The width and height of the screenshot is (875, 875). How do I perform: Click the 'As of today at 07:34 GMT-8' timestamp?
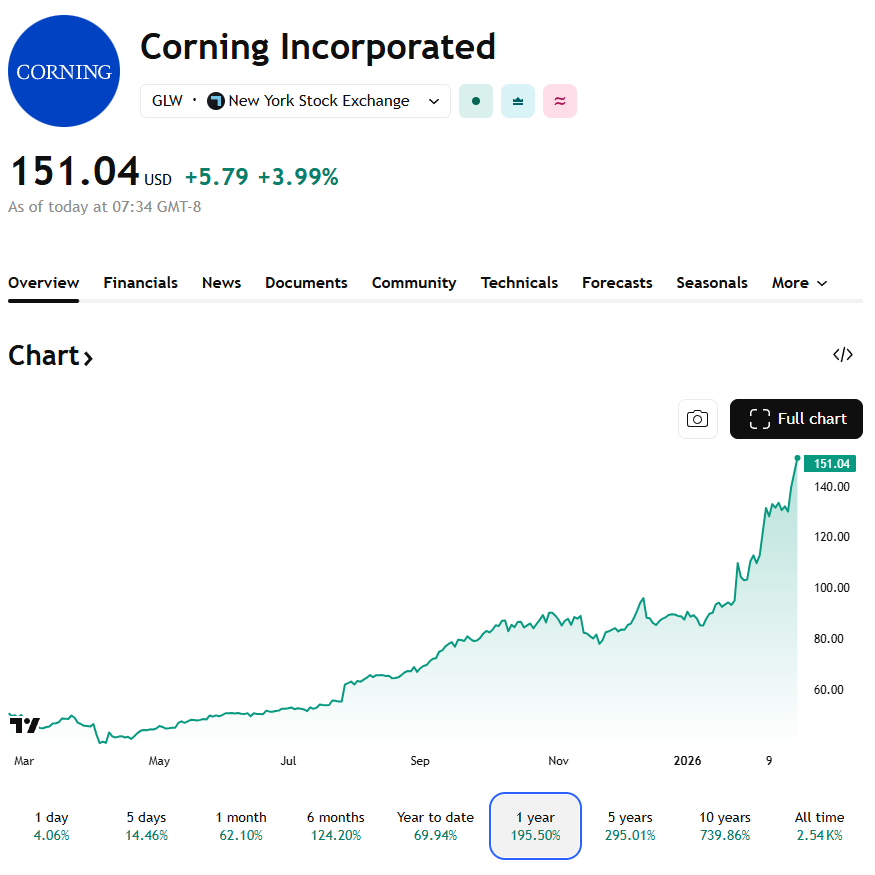coord(104,207)
